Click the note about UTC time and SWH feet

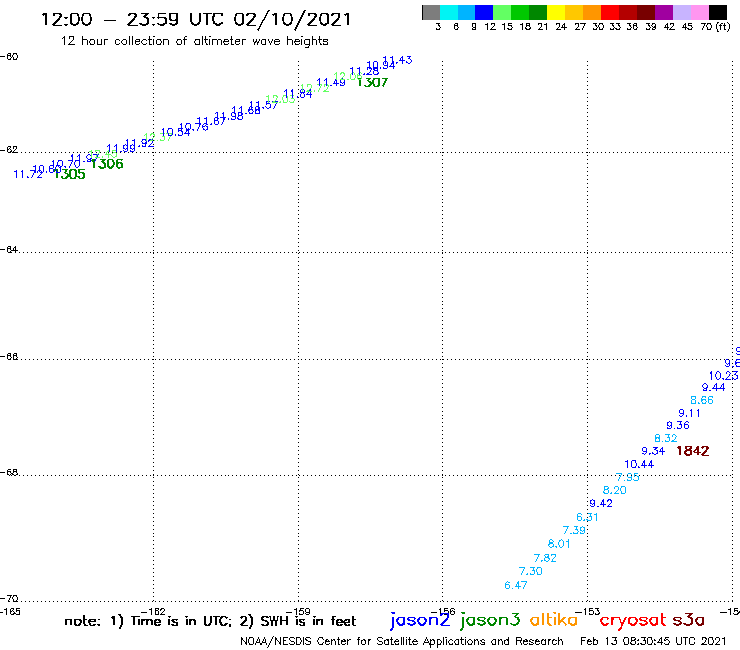210,621
